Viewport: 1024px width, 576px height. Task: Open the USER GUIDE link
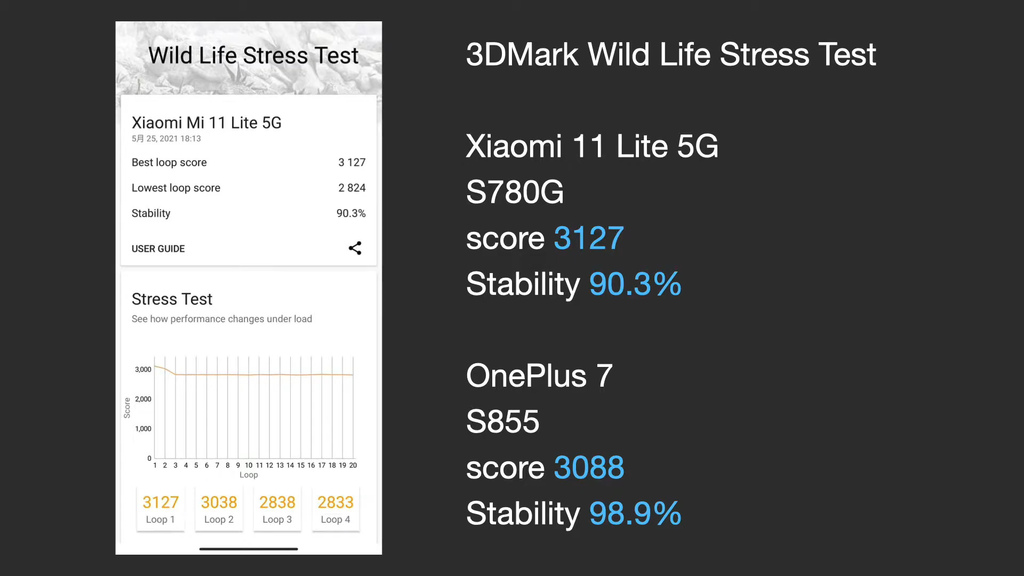(158, 249)
